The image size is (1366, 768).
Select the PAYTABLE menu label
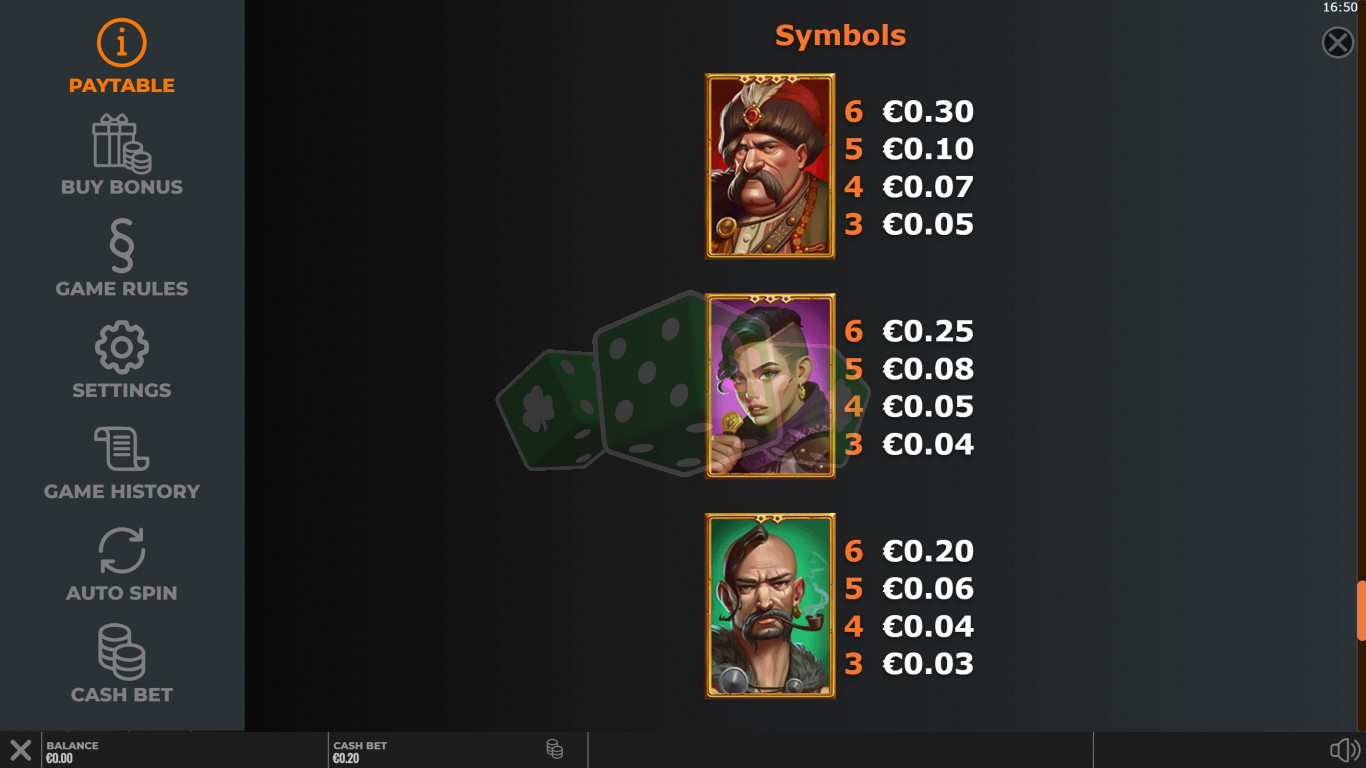click(122, 86)
